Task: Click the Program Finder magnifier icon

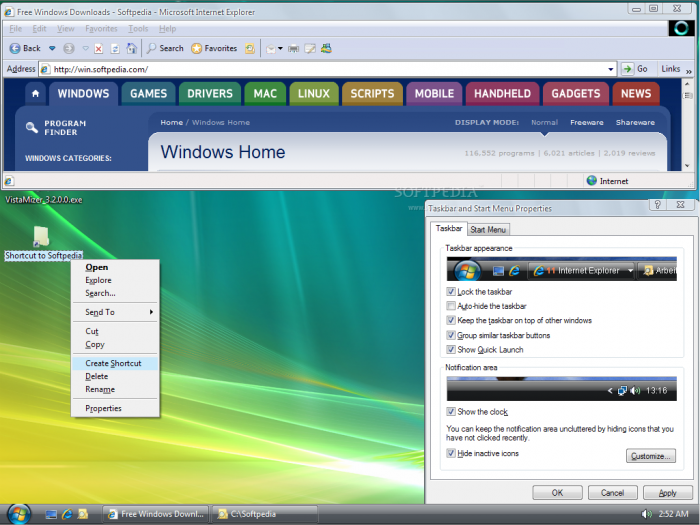Action: (x=31, y=127)
